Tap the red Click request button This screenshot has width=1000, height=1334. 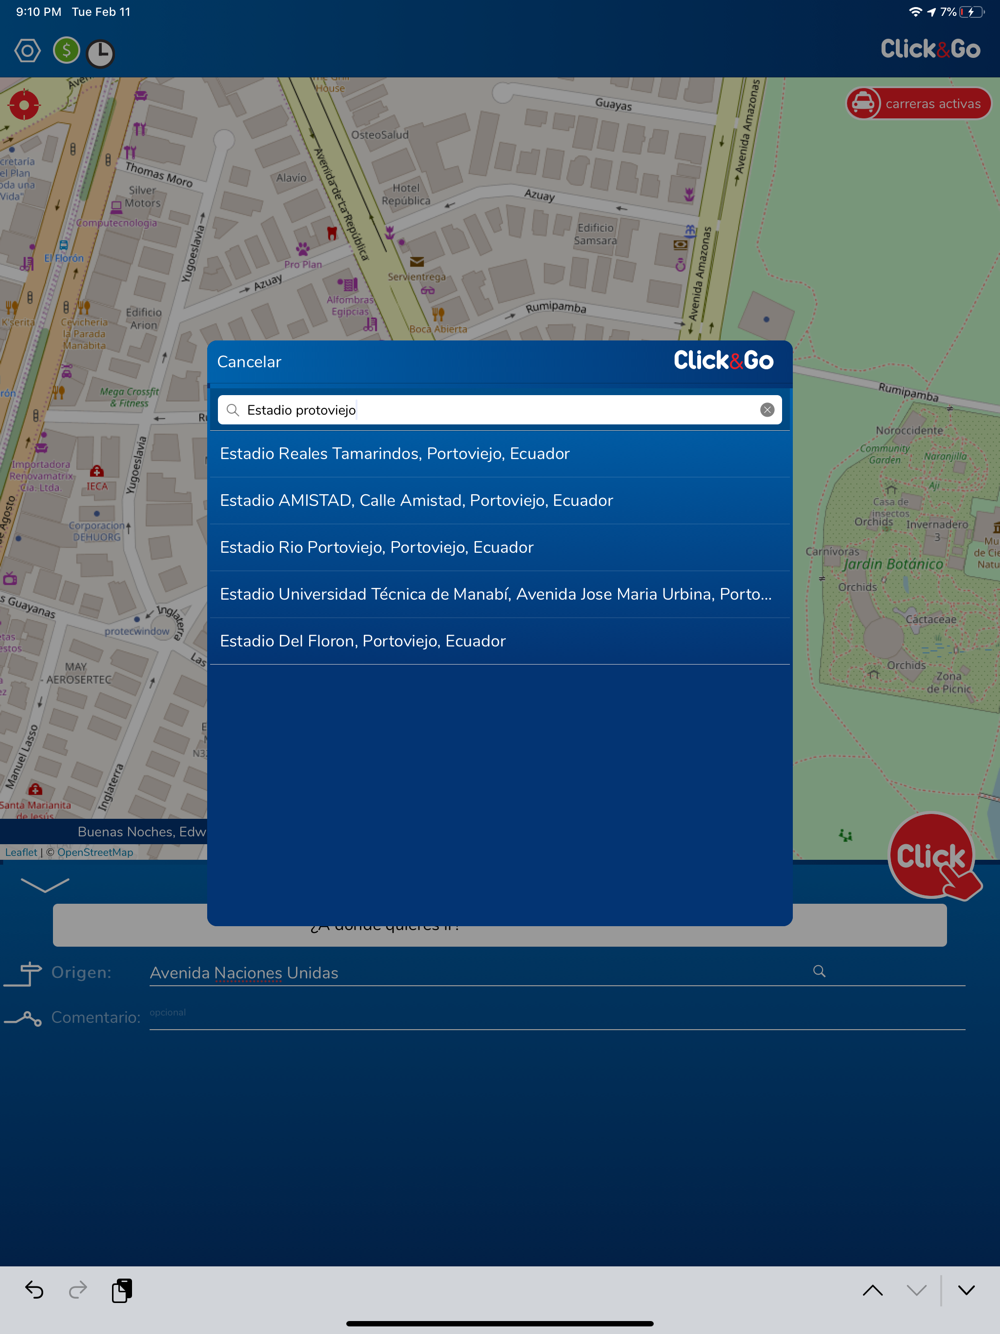(x=932, y=856)
